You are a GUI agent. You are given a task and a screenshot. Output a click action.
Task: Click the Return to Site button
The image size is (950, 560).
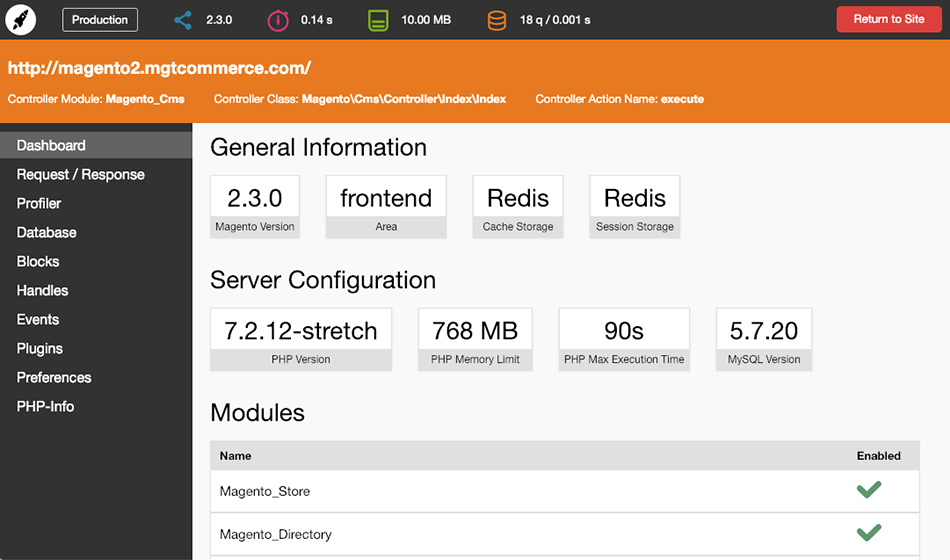click(889, 19)
